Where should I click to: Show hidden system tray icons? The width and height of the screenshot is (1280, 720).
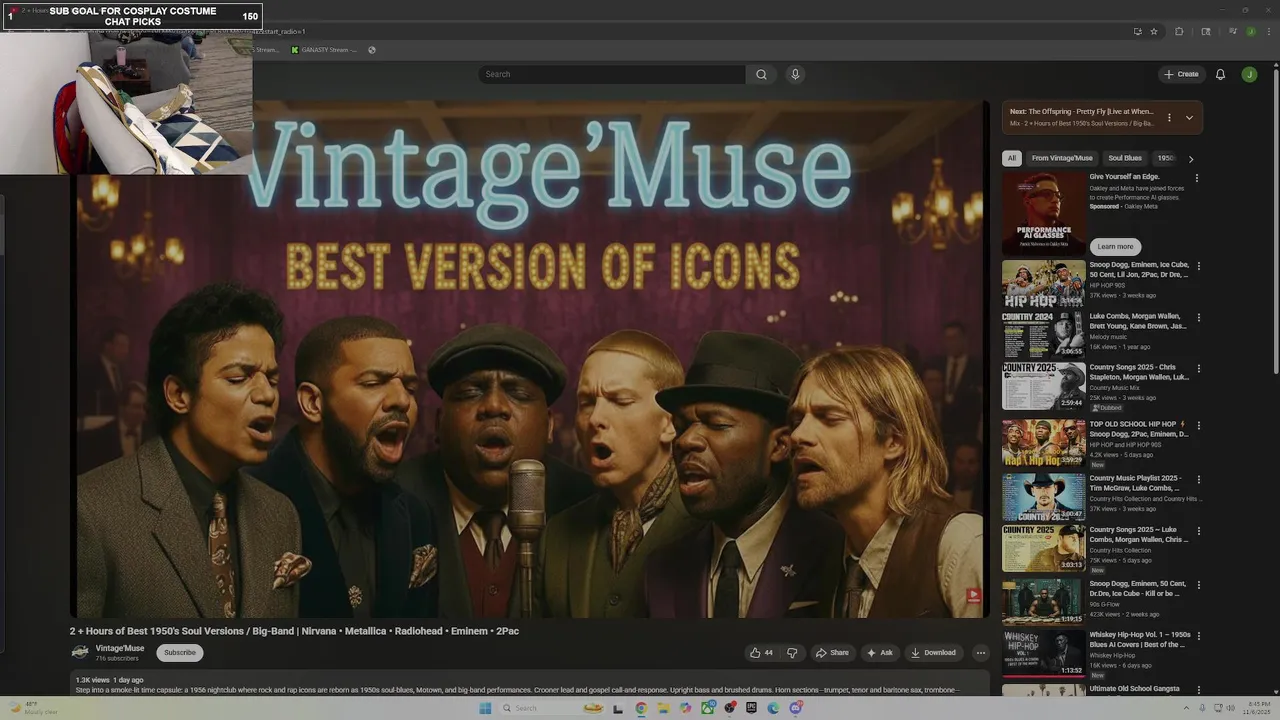pos(1187,708)
